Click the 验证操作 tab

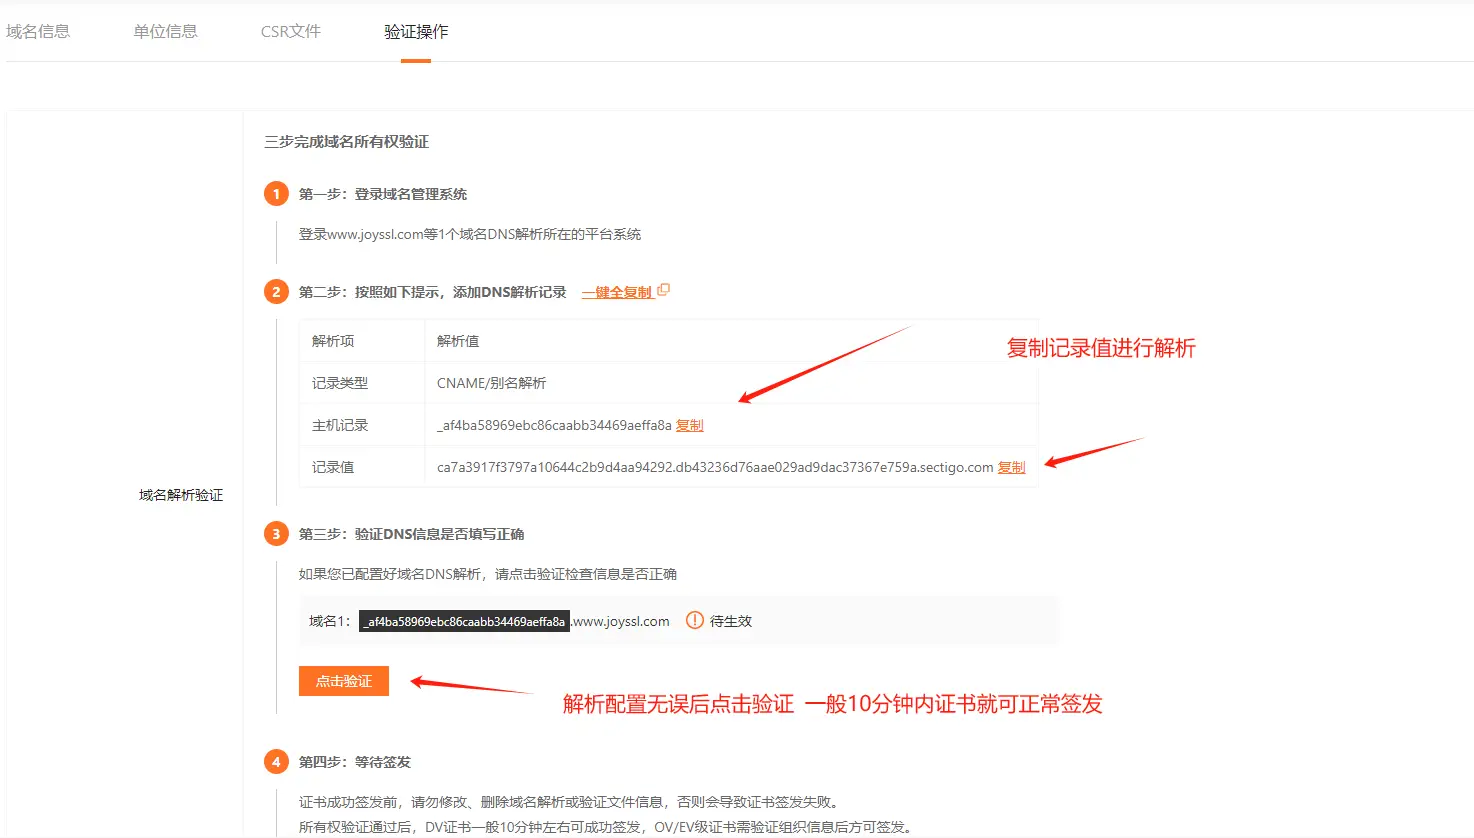click(x=416, y=31)
